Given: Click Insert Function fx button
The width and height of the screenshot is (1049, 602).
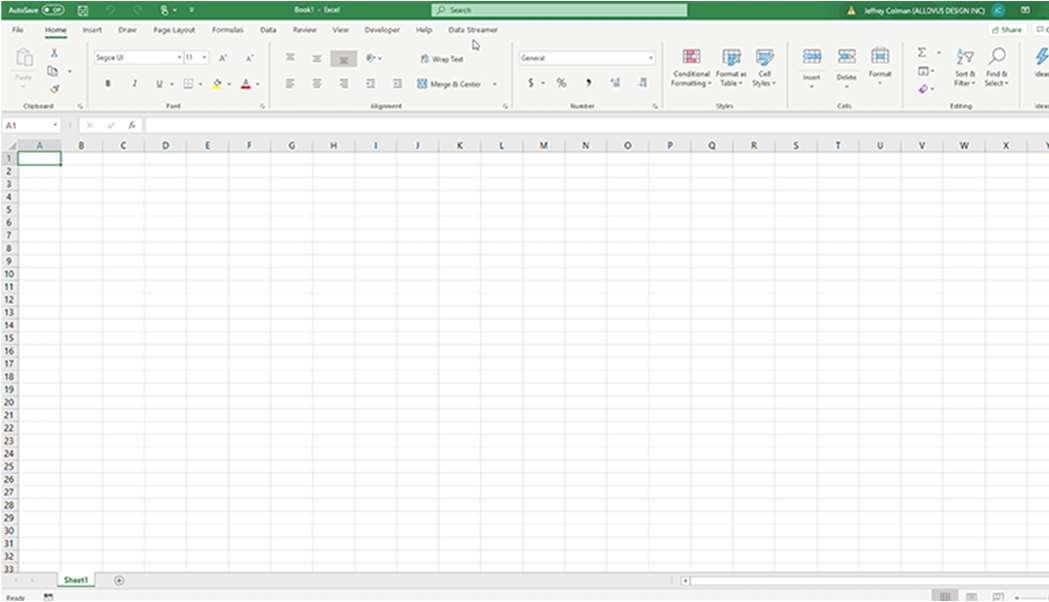Looking at the screenshot, I should tap(132, 125).
